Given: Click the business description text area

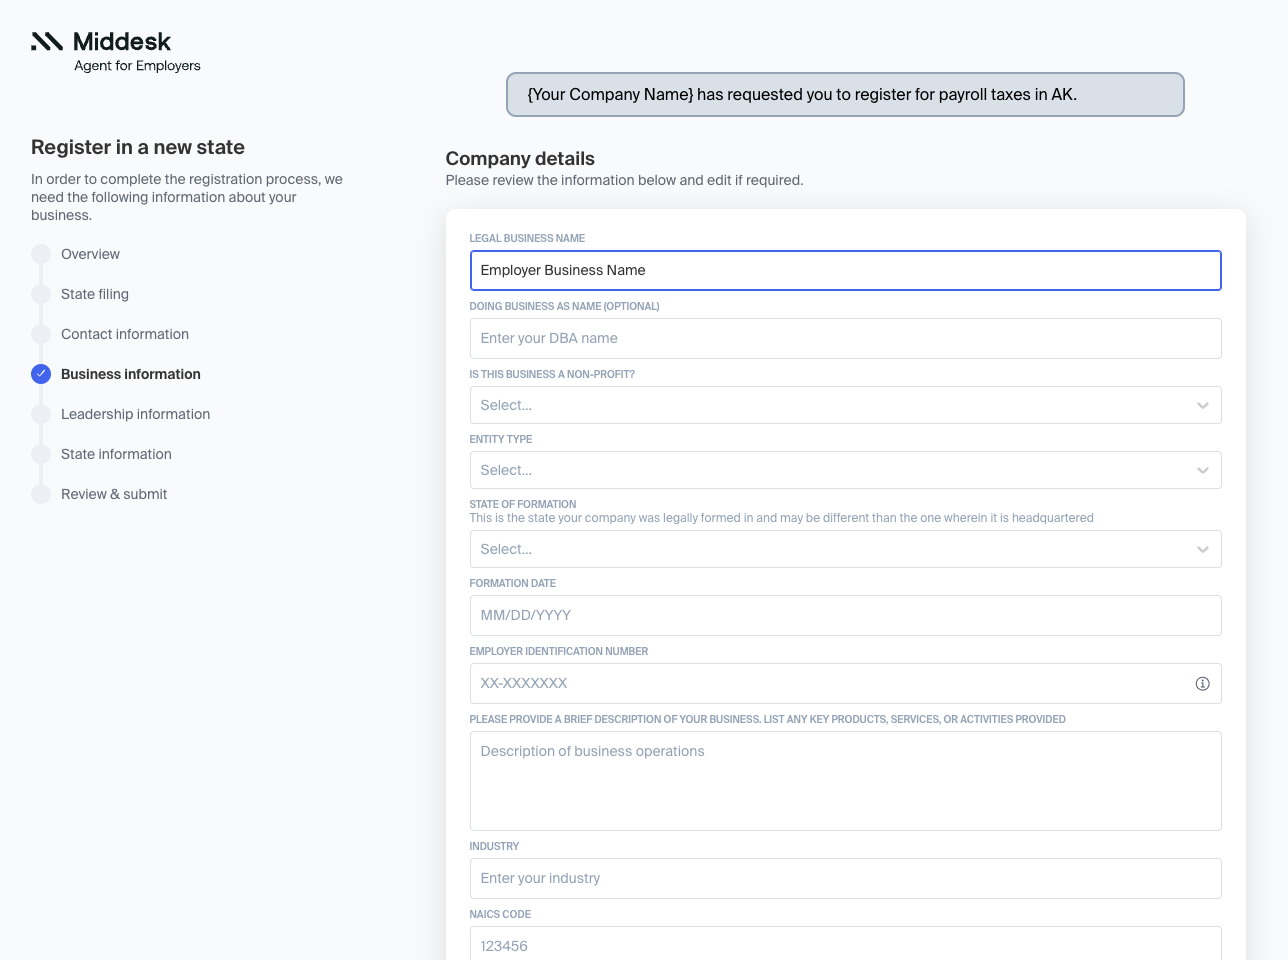Looking at the screenshot, I should [845, 780].
